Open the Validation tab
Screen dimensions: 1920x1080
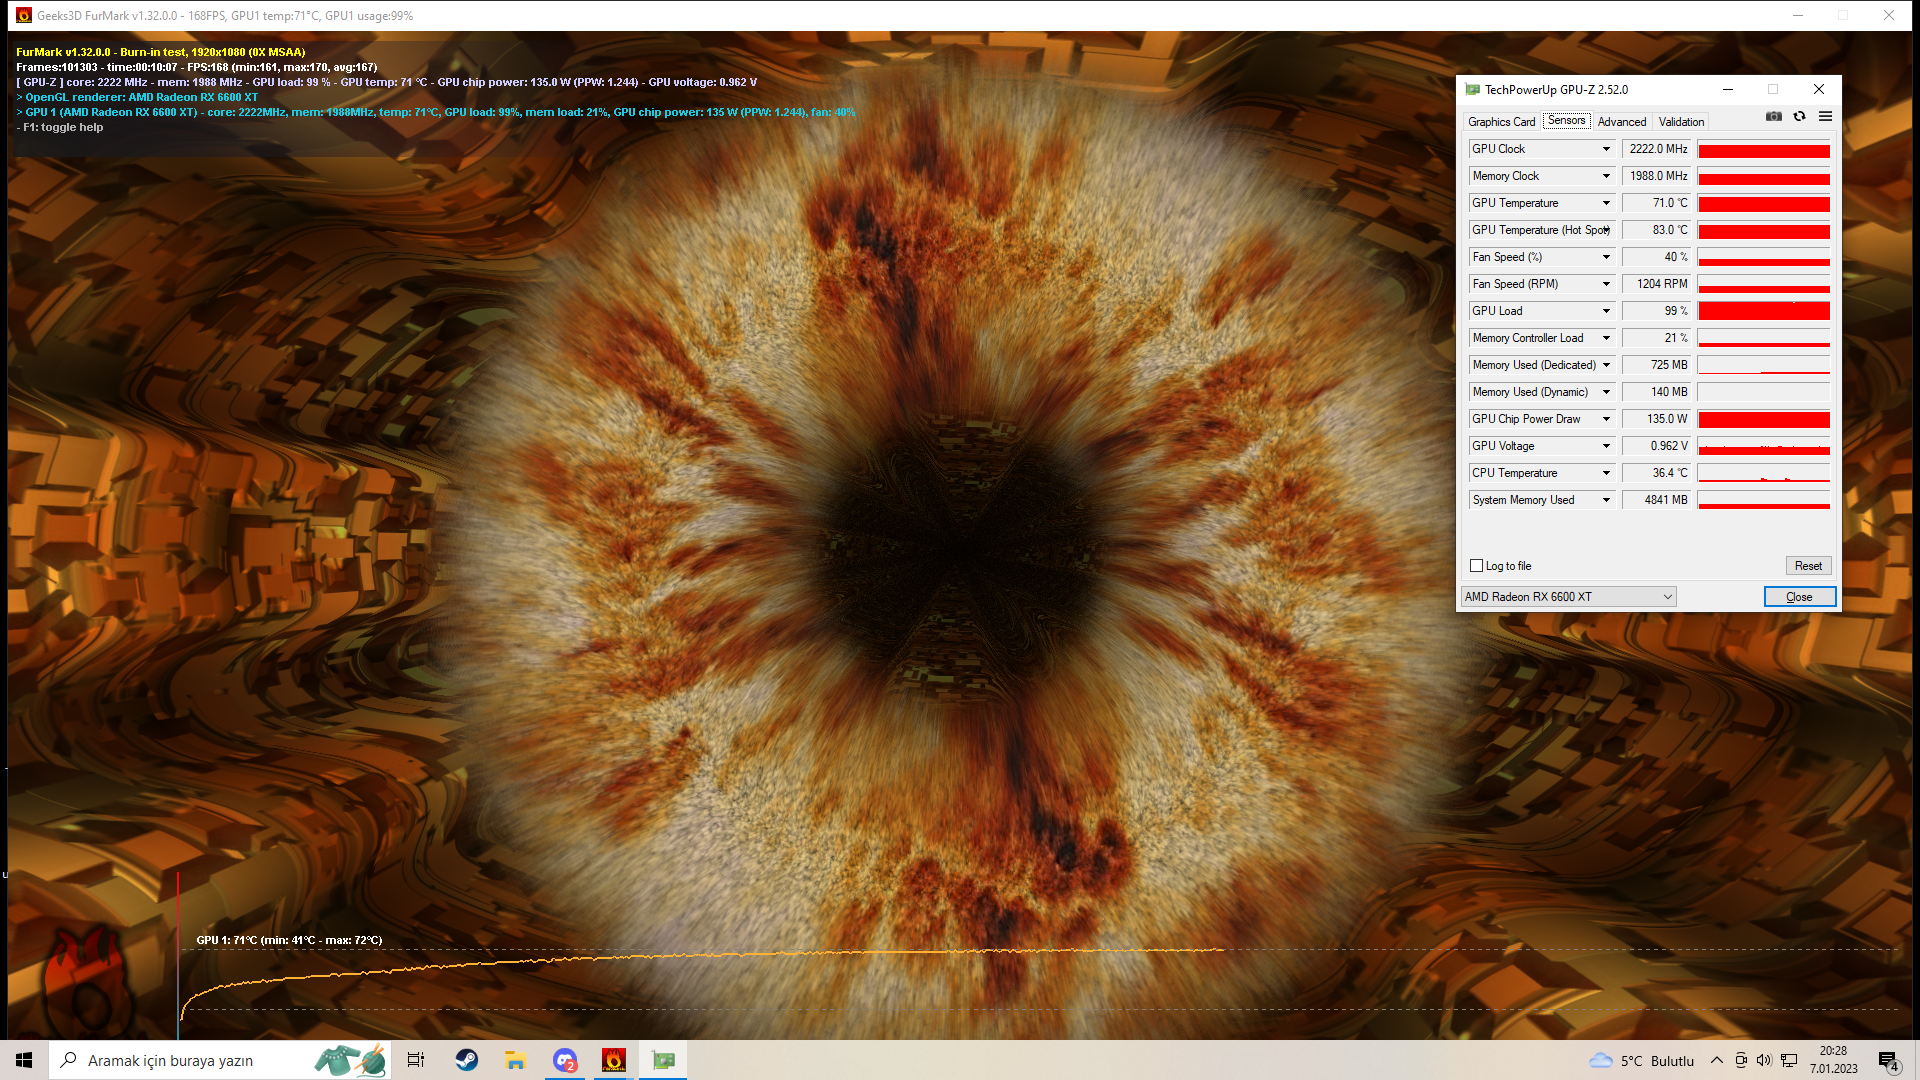pos(1681,122)
